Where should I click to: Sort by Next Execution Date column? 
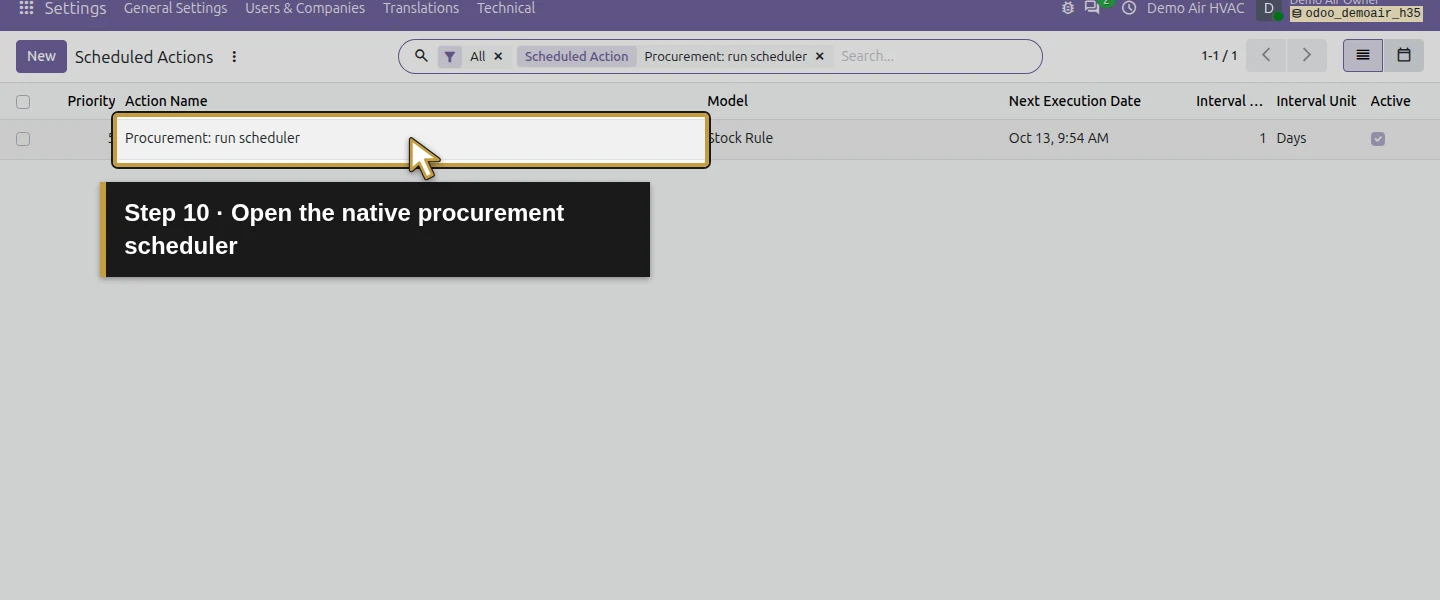(1074, 101)
